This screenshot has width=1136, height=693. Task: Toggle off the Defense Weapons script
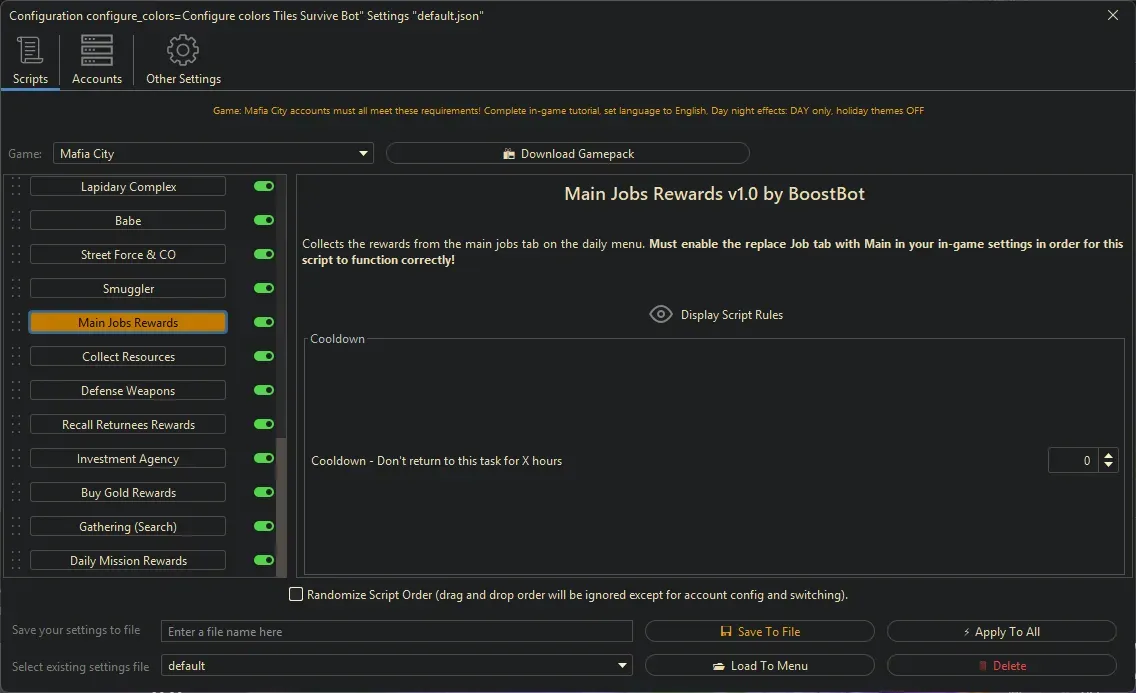pyautogui.click(x=263, y=390)
